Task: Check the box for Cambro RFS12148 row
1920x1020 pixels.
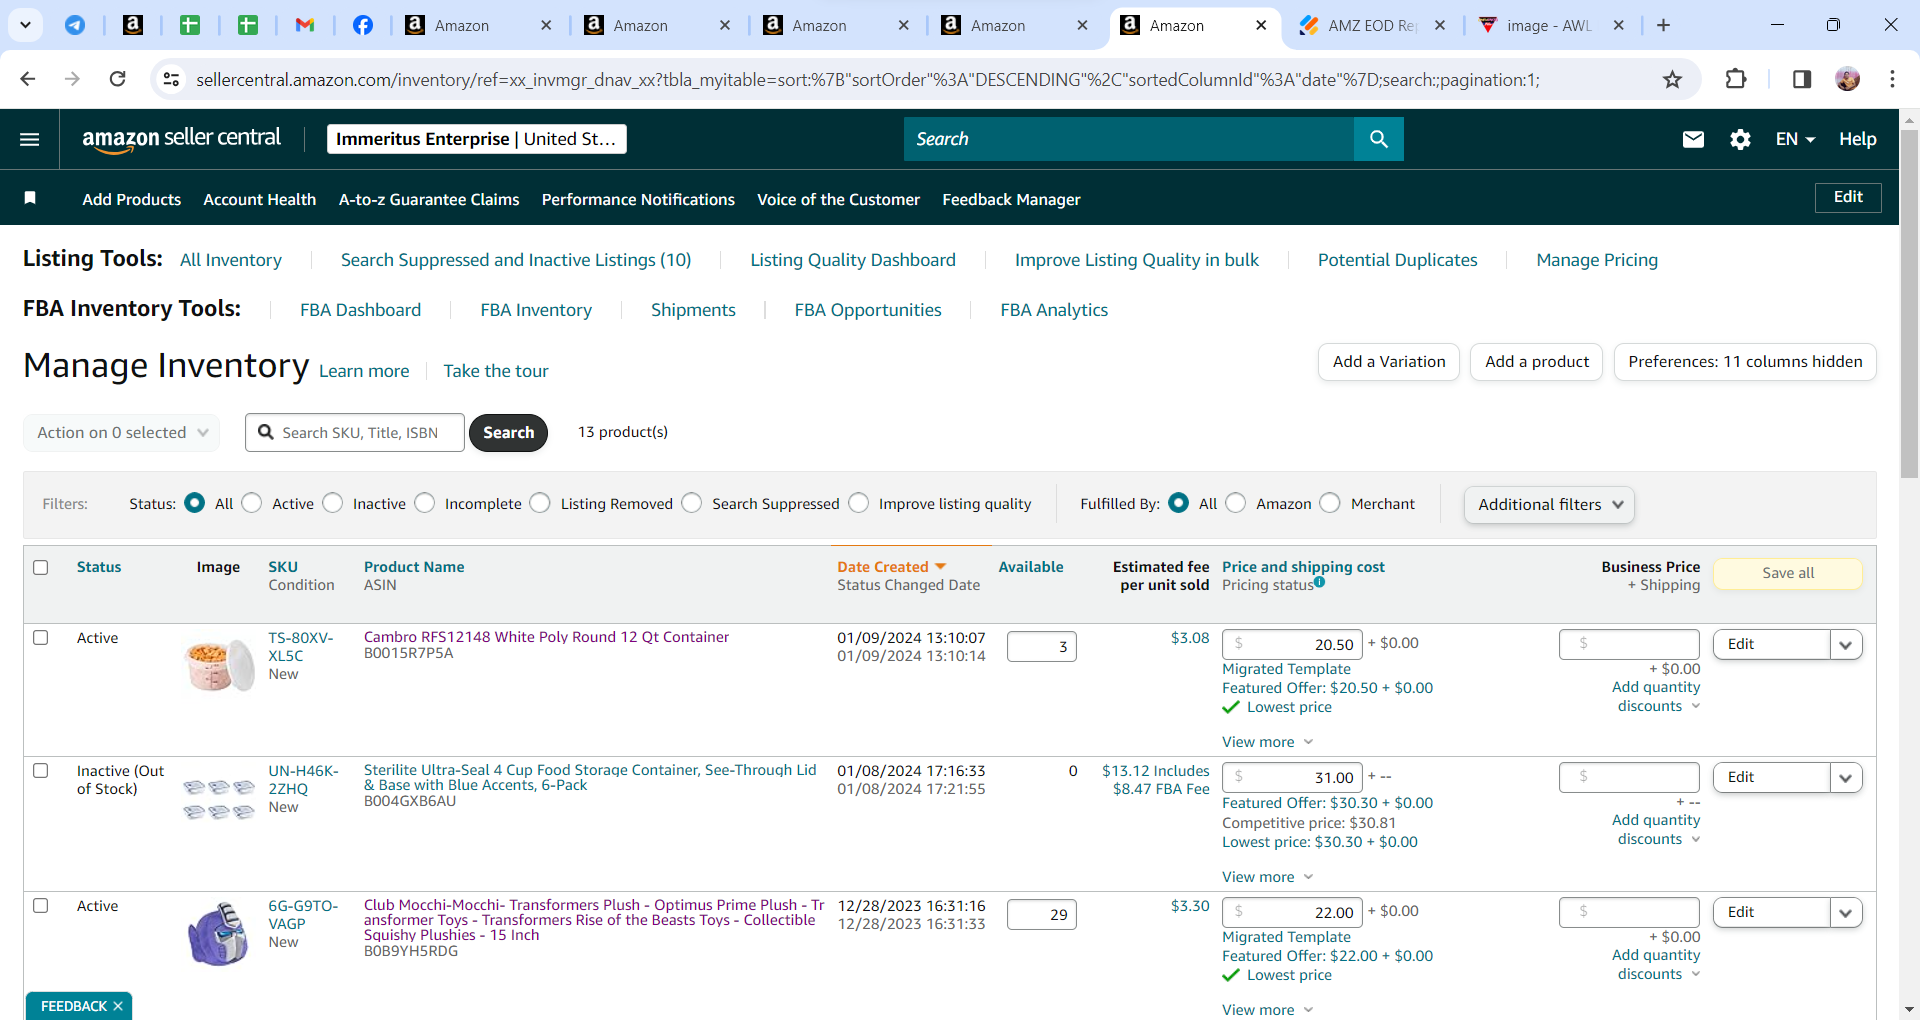Action: pos(41,637)
